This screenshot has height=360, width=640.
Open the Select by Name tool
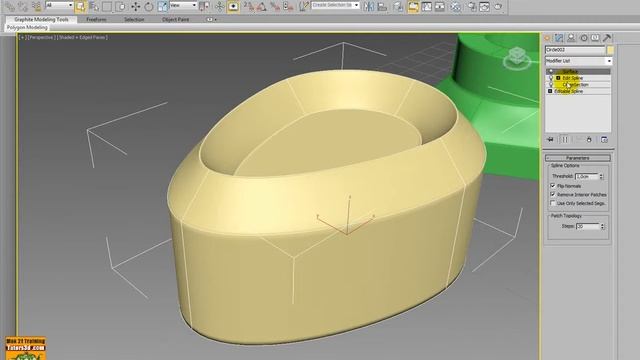(x=94, y=6)
